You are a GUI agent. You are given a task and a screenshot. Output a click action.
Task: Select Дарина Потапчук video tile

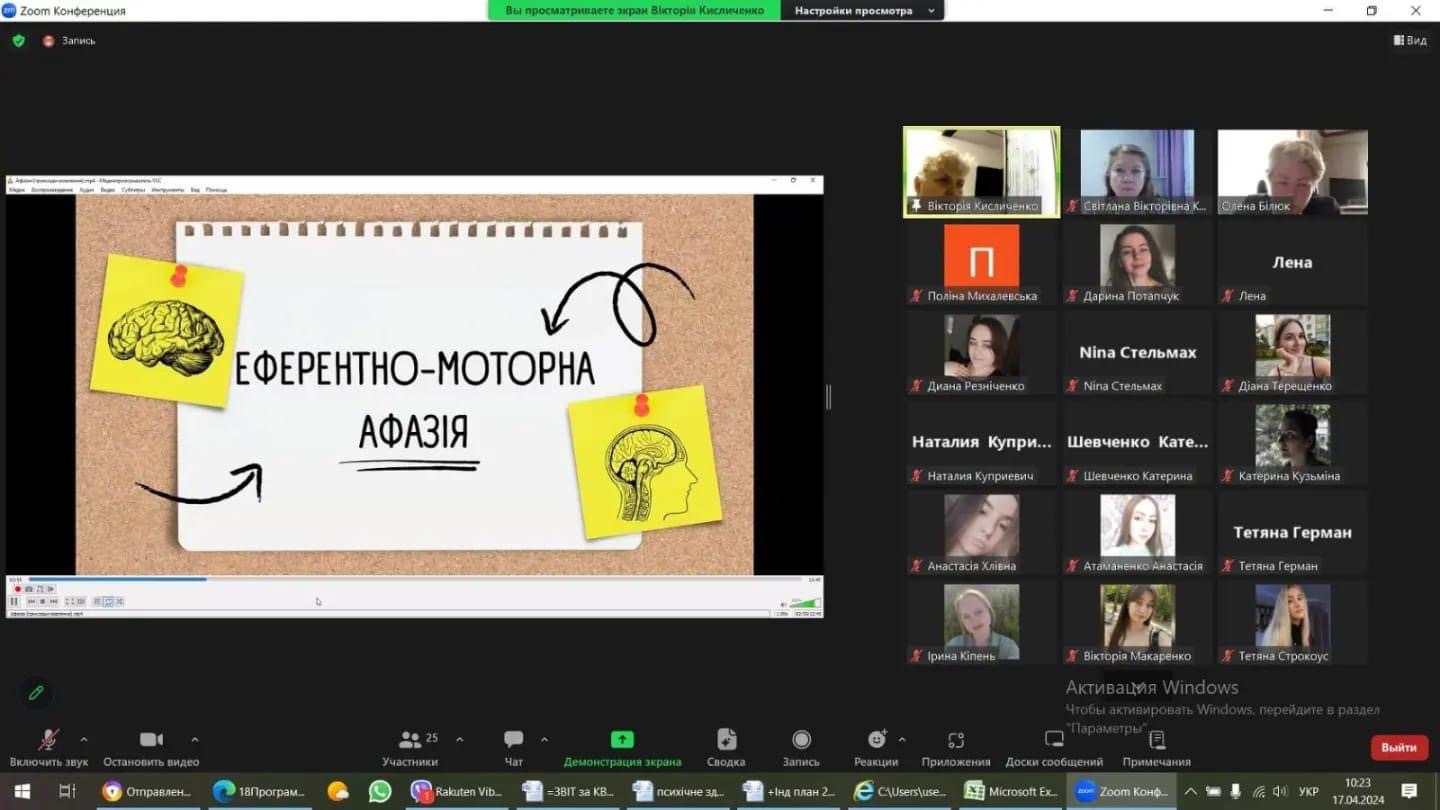(1137, 262)
